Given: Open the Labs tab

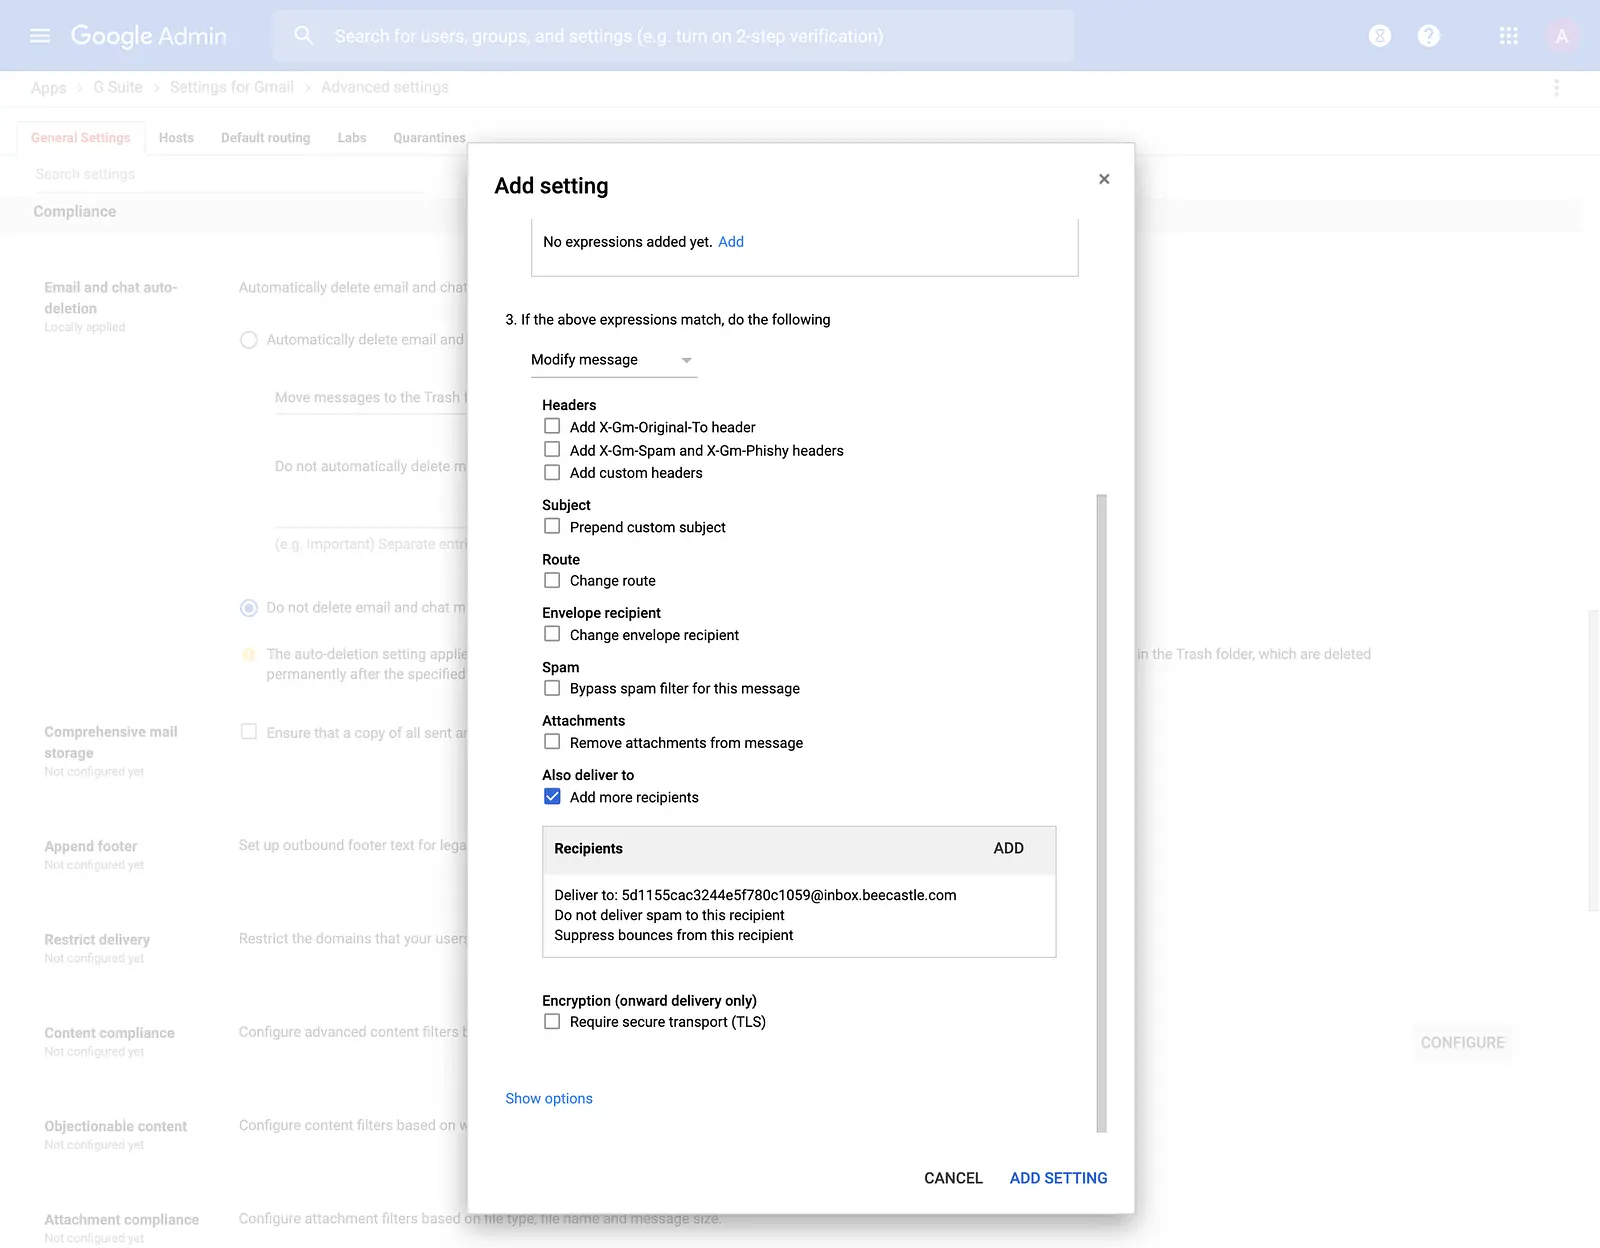Looking at the screenshot, I should pyautogui.click(x=352, y=138).
